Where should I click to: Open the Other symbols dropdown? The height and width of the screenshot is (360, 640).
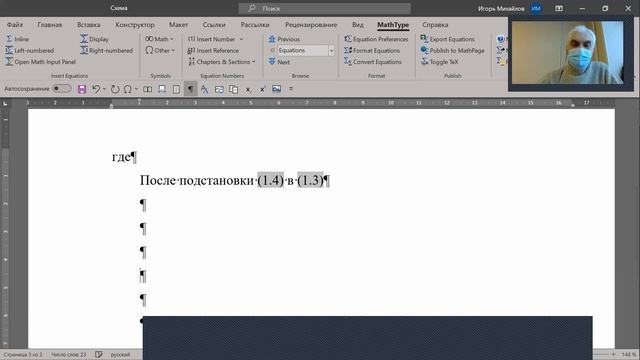(160, 51)
